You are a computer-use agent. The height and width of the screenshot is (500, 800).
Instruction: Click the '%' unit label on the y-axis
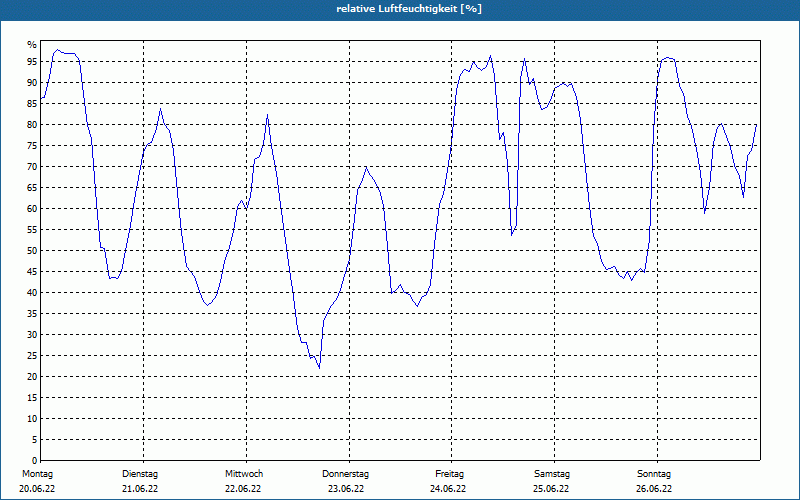[x=32, y=45]
